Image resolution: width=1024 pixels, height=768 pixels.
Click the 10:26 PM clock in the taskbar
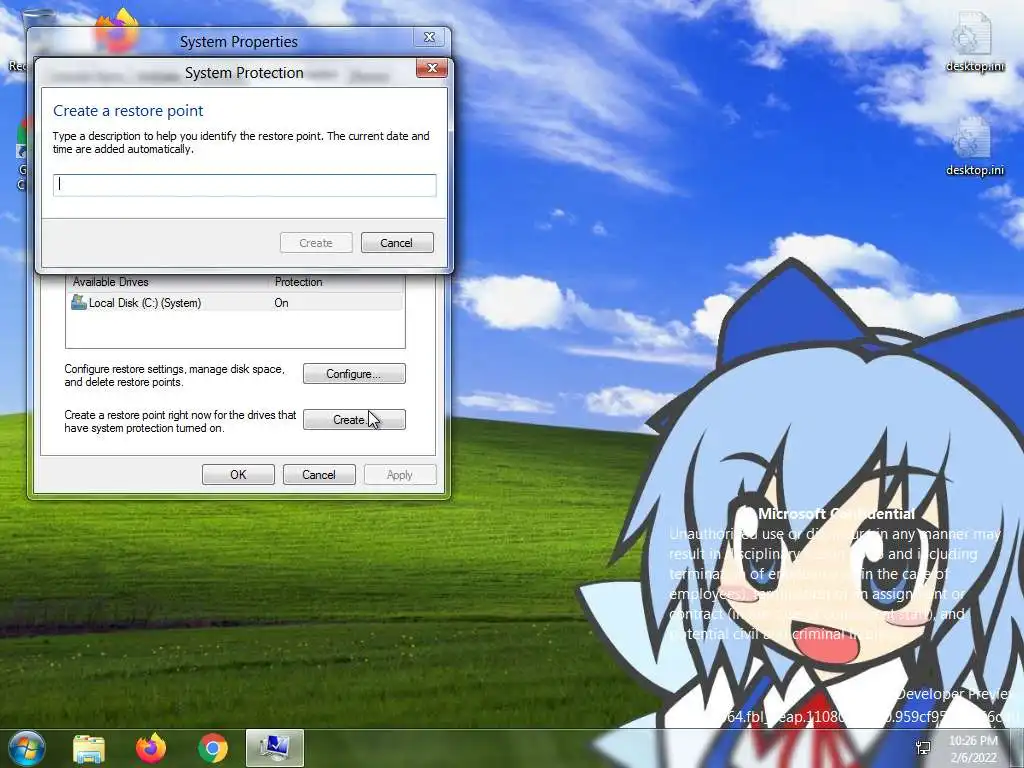[x=973, y=749]
